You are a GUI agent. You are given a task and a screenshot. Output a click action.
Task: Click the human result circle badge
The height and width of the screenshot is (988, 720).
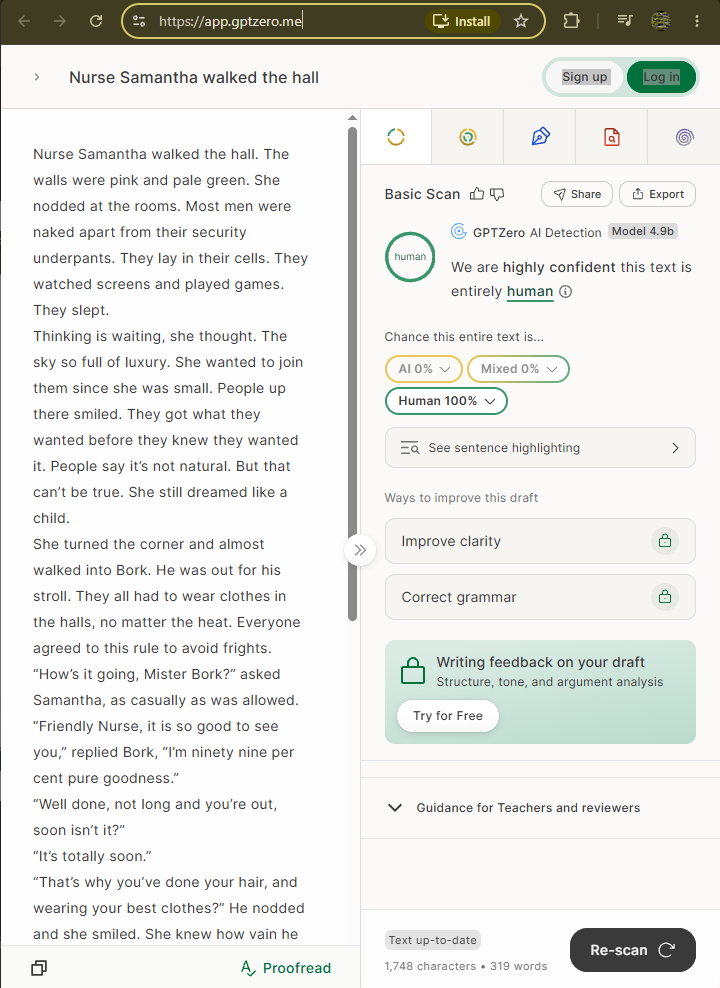tap(410, 257)
